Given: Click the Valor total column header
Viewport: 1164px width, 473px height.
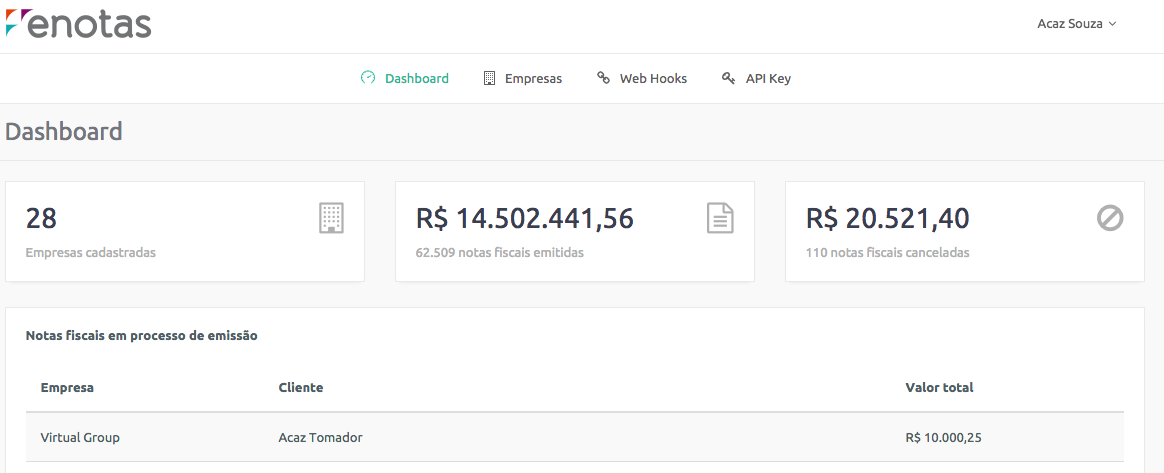Looking at the screenshot, I should 939,388.
